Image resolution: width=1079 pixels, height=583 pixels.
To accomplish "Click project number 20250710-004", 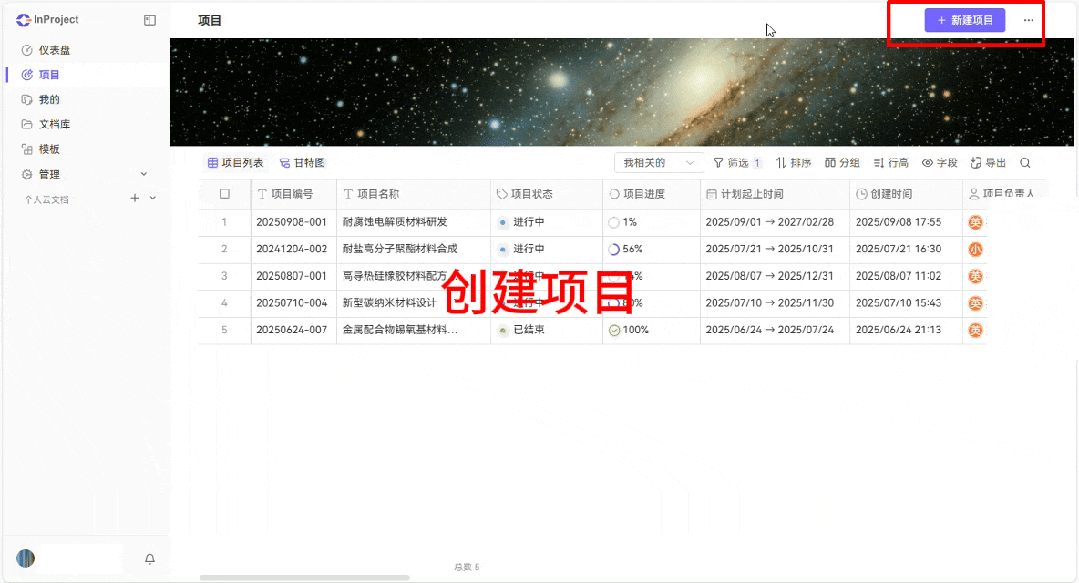I will [x=291, y=303].
